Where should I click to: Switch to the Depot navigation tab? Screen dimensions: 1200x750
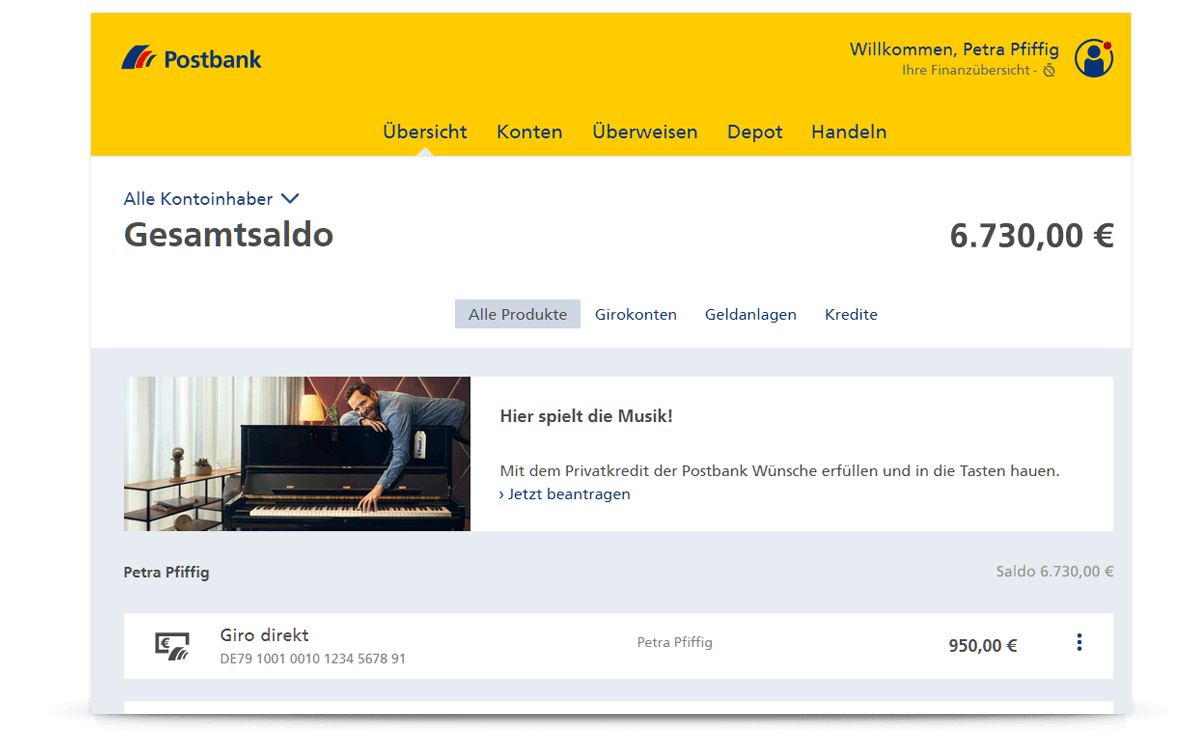tap(755, 132)
